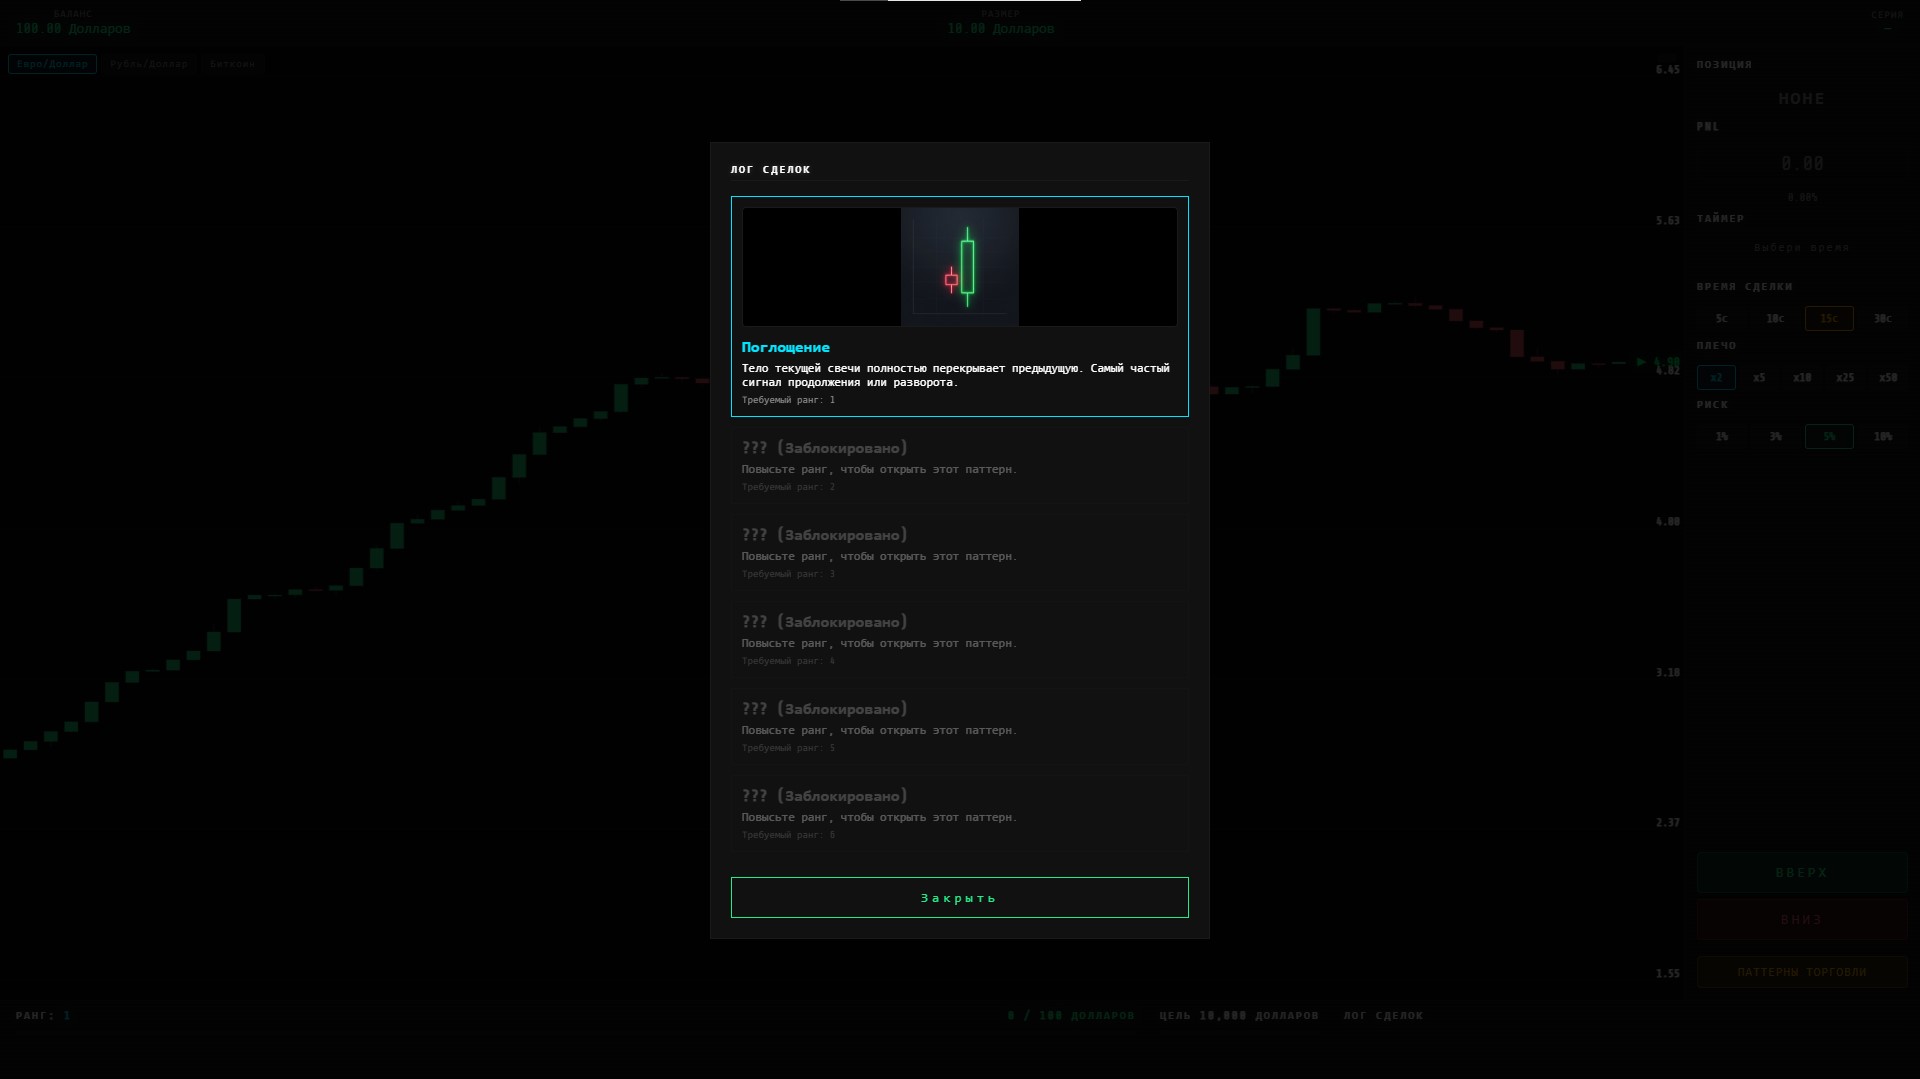This screenshot has height=1079, width=1920.
Task: Open the ПАТТЕРНЫ ТОРГОВЛИ panel
Action: click(x=1800, y=971)
